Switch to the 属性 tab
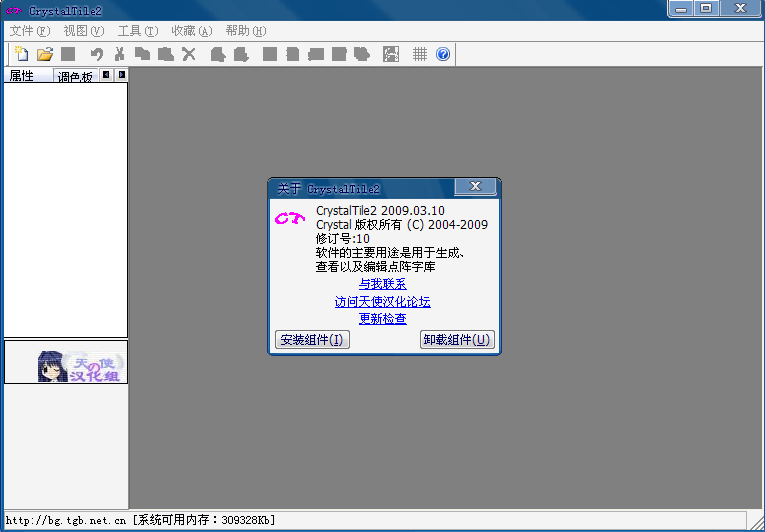765x532 pixels. point(28,76)
